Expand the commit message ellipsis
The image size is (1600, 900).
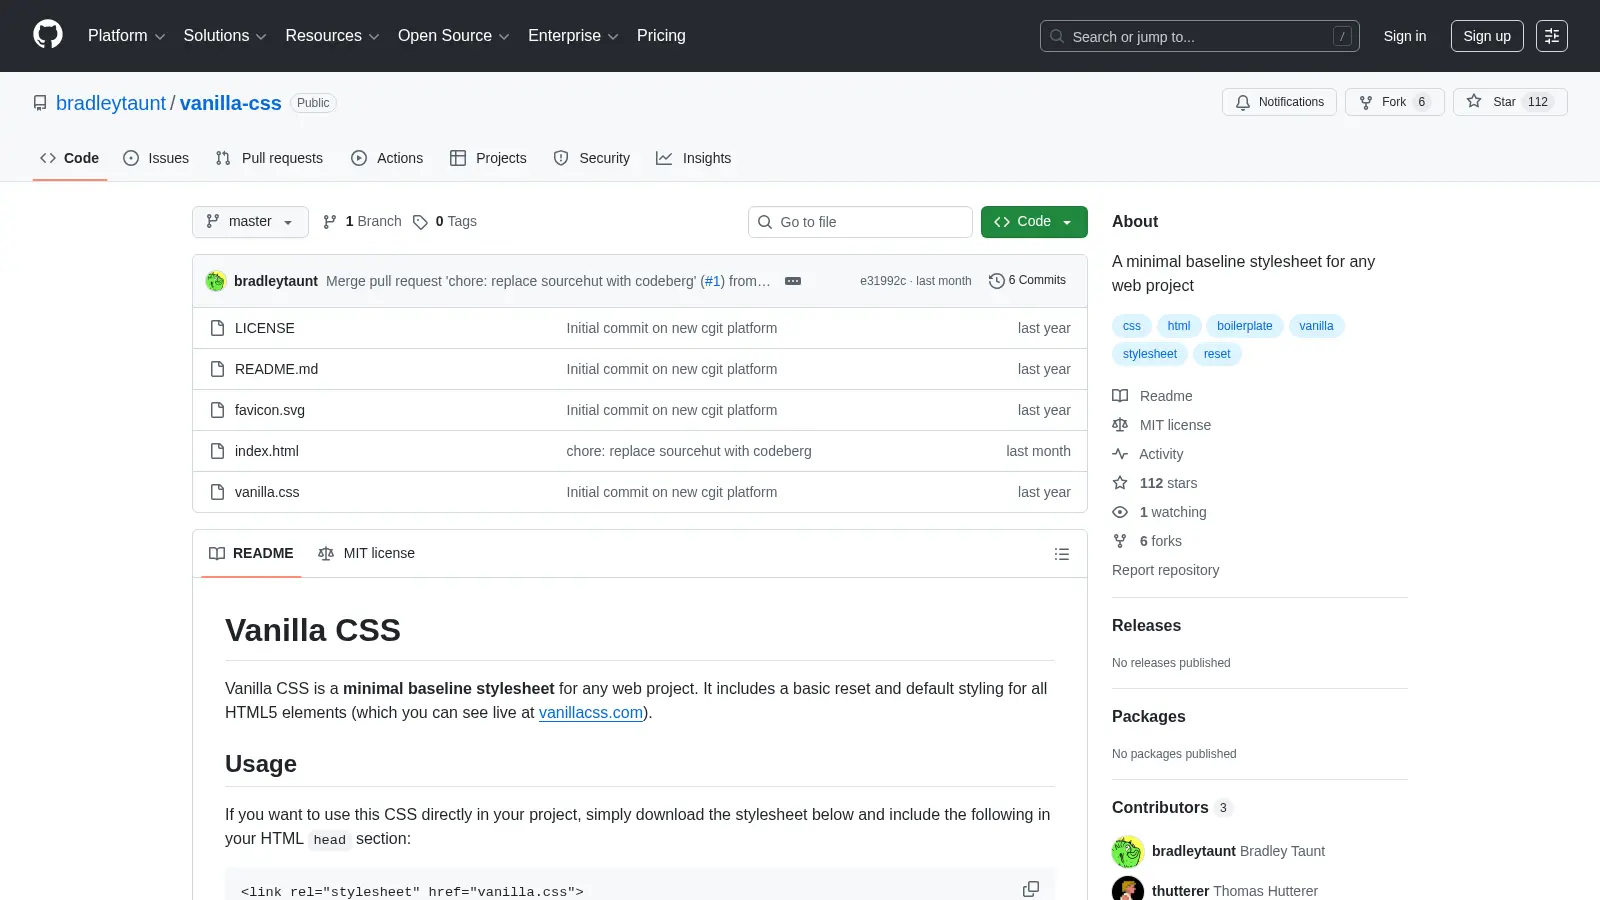point(793,281)
